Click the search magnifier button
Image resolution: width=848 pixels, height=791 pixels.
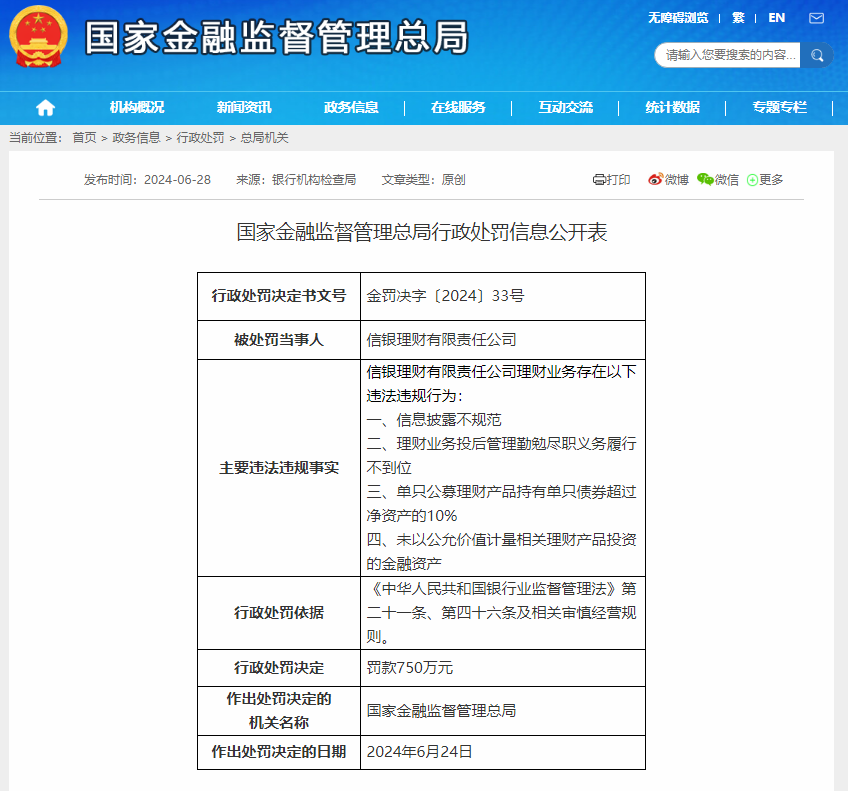[x=817, y=55]
